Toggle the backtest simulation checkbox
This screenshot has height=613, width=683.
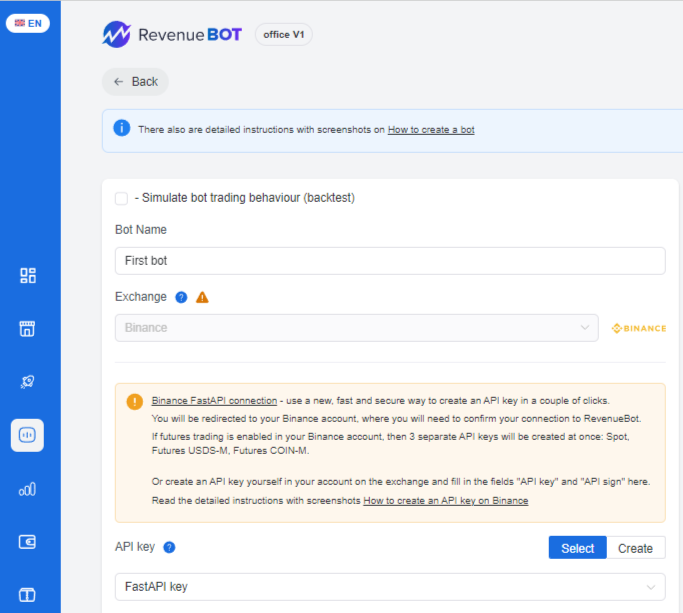coord(121,198)
